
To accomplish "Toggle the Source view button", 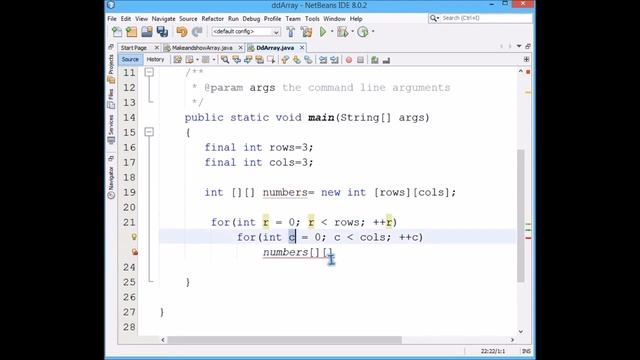I will point(130,60).
